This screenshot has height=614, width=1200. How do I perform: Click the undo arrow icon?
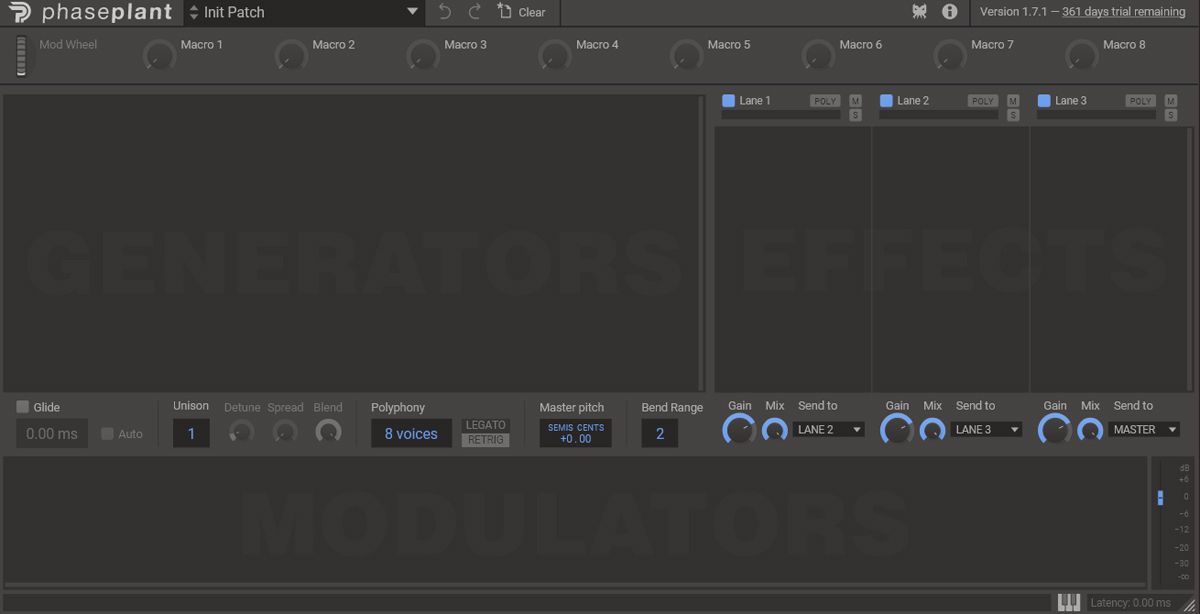tap(446, 12)
